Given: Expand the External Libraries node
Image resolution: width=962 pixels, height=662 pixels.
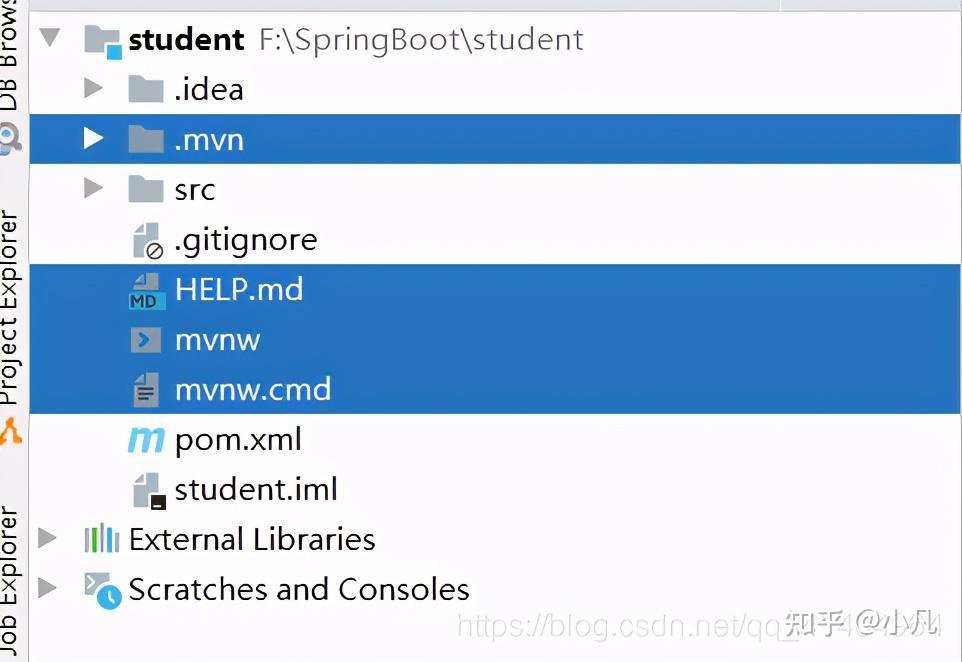Looking at the screenshot, I should pyautogui.click(x=47, y=539).
